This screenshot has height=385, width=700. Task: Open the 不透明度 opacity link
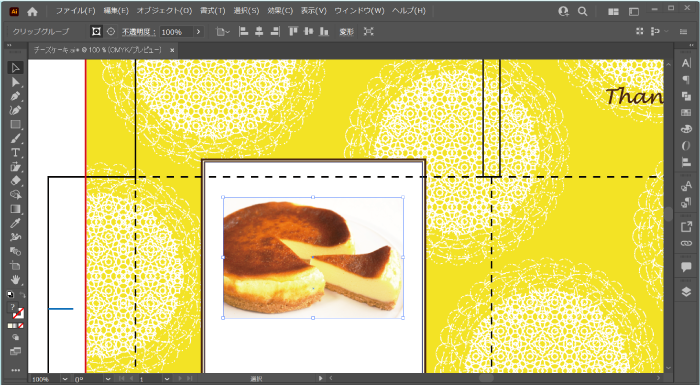tap(138, 32)
